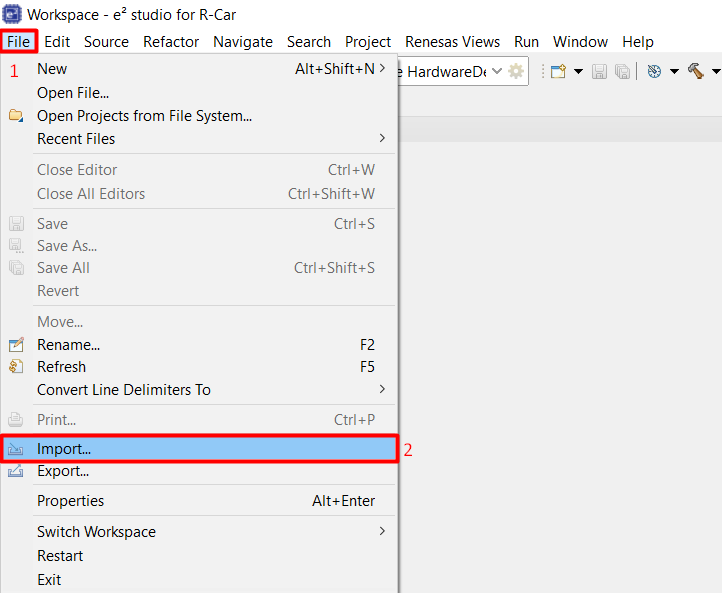Select Restart in the File menu
This screenshot has height=593, width=722.
pyautogui.click(x=200, y=556)
